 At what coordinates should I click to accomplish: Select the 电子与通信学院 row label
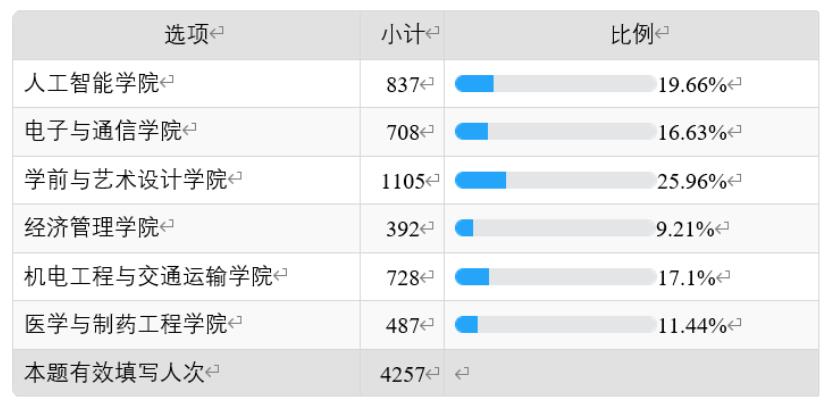tap(103, 131)
